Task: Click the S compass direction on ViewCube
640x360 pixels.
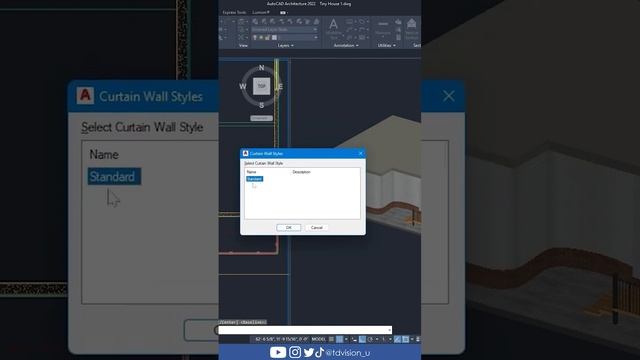Action: (262, 105)
